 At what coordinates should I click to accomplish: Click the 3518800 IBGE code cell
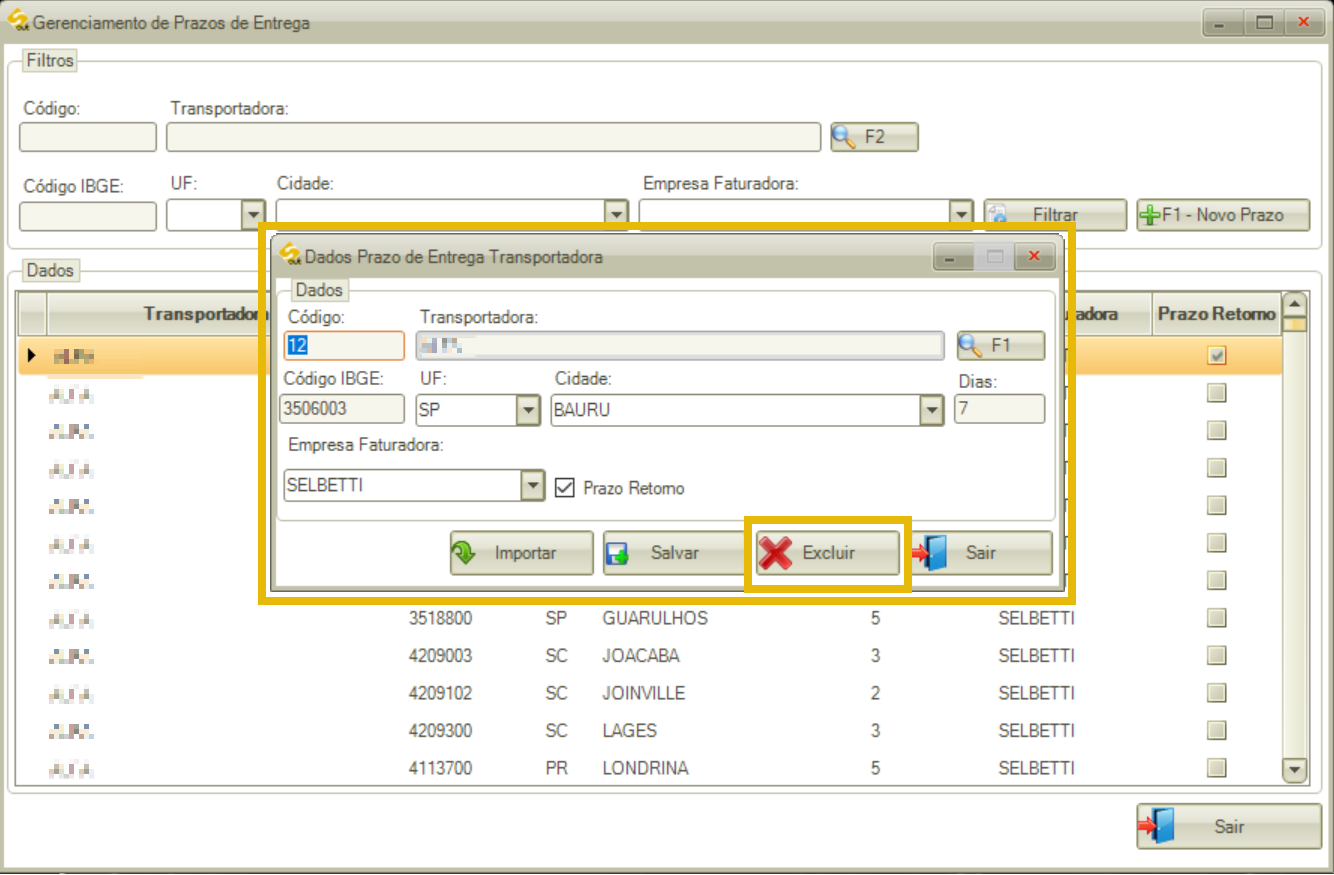point(441,618)
